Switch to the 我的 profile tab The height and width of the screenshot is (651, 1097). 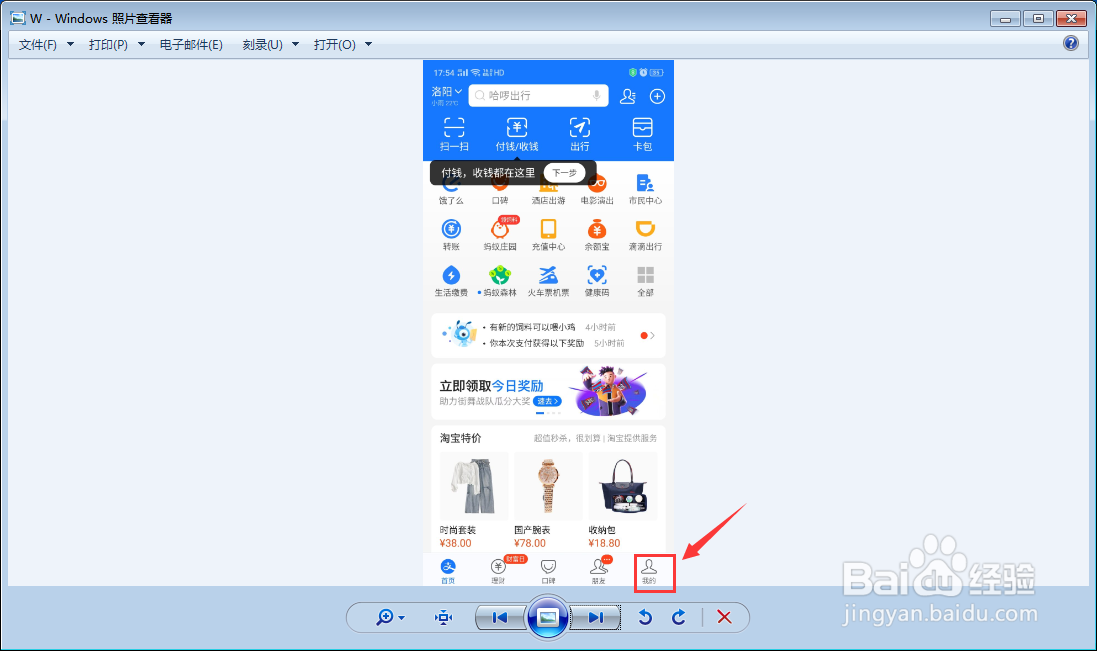[649, 571]
